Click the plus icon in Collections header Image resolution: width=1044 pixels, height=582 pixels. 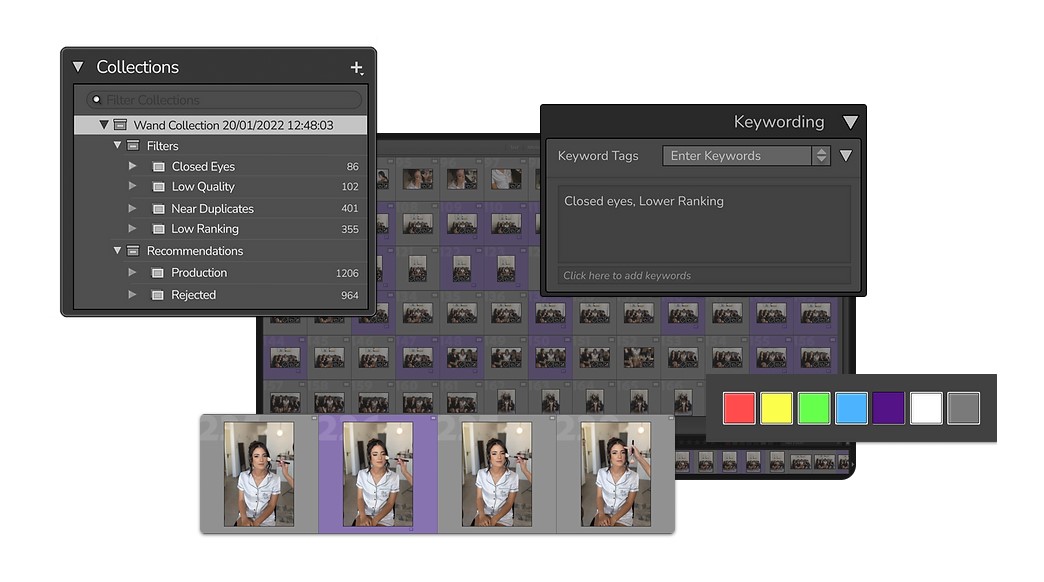pos(356,68)
